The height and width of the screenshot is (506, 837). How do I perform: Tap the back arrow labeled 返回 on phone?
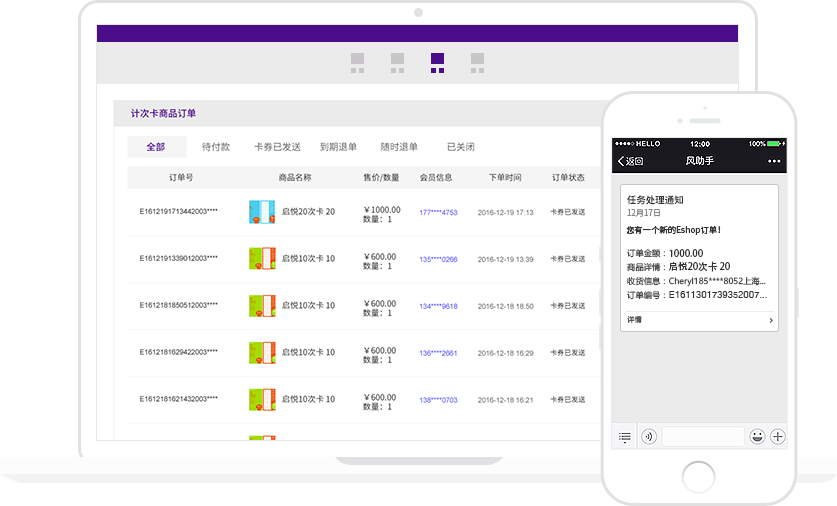[x=630, y=161]
